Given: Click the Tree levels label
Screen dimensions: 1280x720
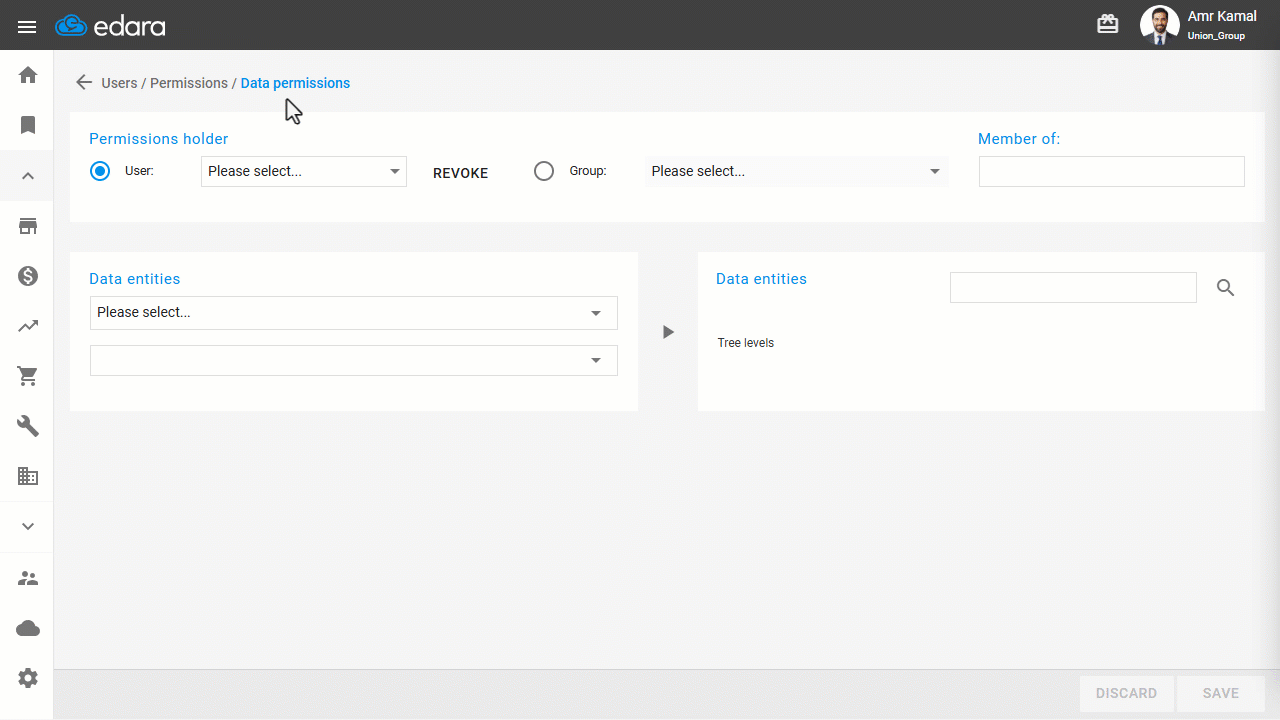Looking at the screenshot, I should (746, 343).
